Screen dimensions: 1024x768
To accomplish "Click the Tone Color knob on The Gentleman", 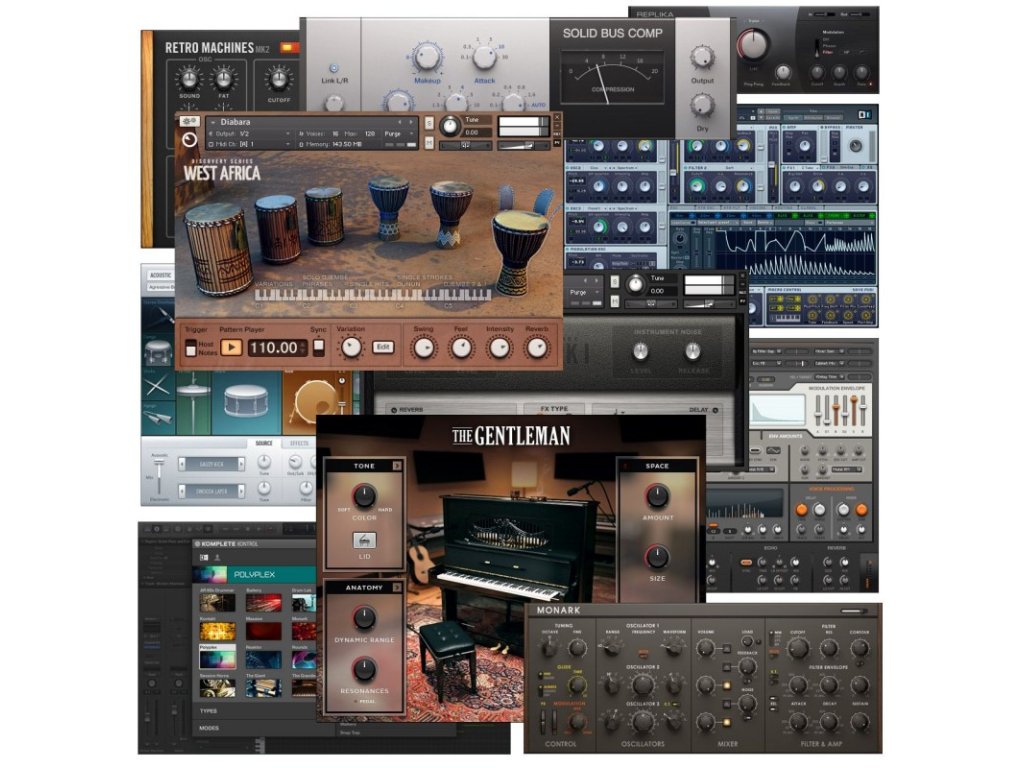I will coord(364,495).
